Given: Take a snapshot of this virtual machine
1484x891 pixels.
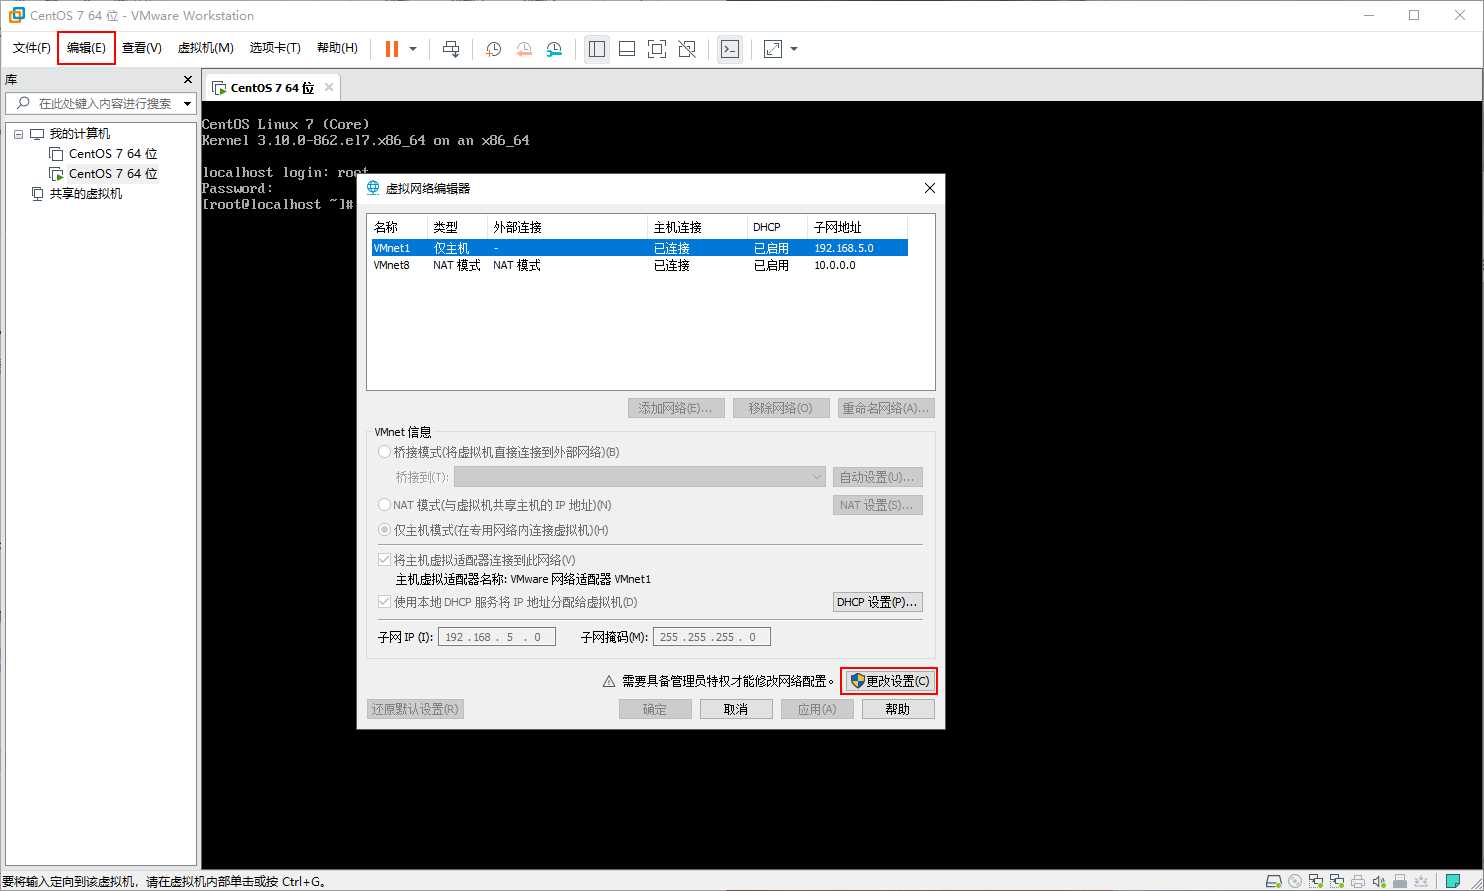Looking at the screenshot, I should point(493,49).
